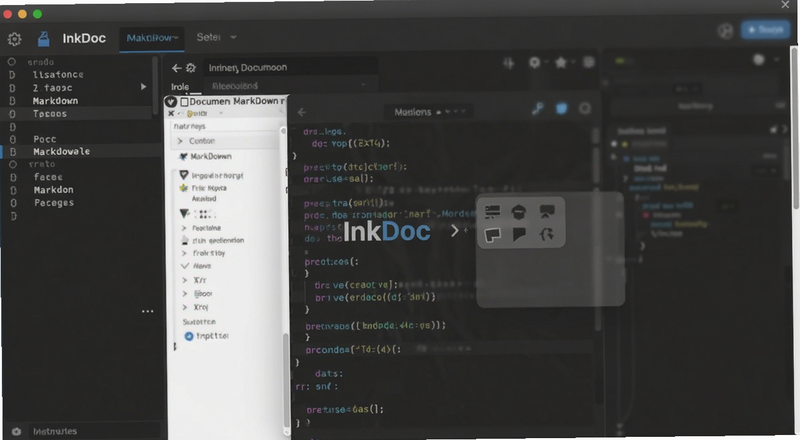Viewport: 800px width, 440px height.
Task: Open the list view icon right of star
Action: click(x=588, y=62)
